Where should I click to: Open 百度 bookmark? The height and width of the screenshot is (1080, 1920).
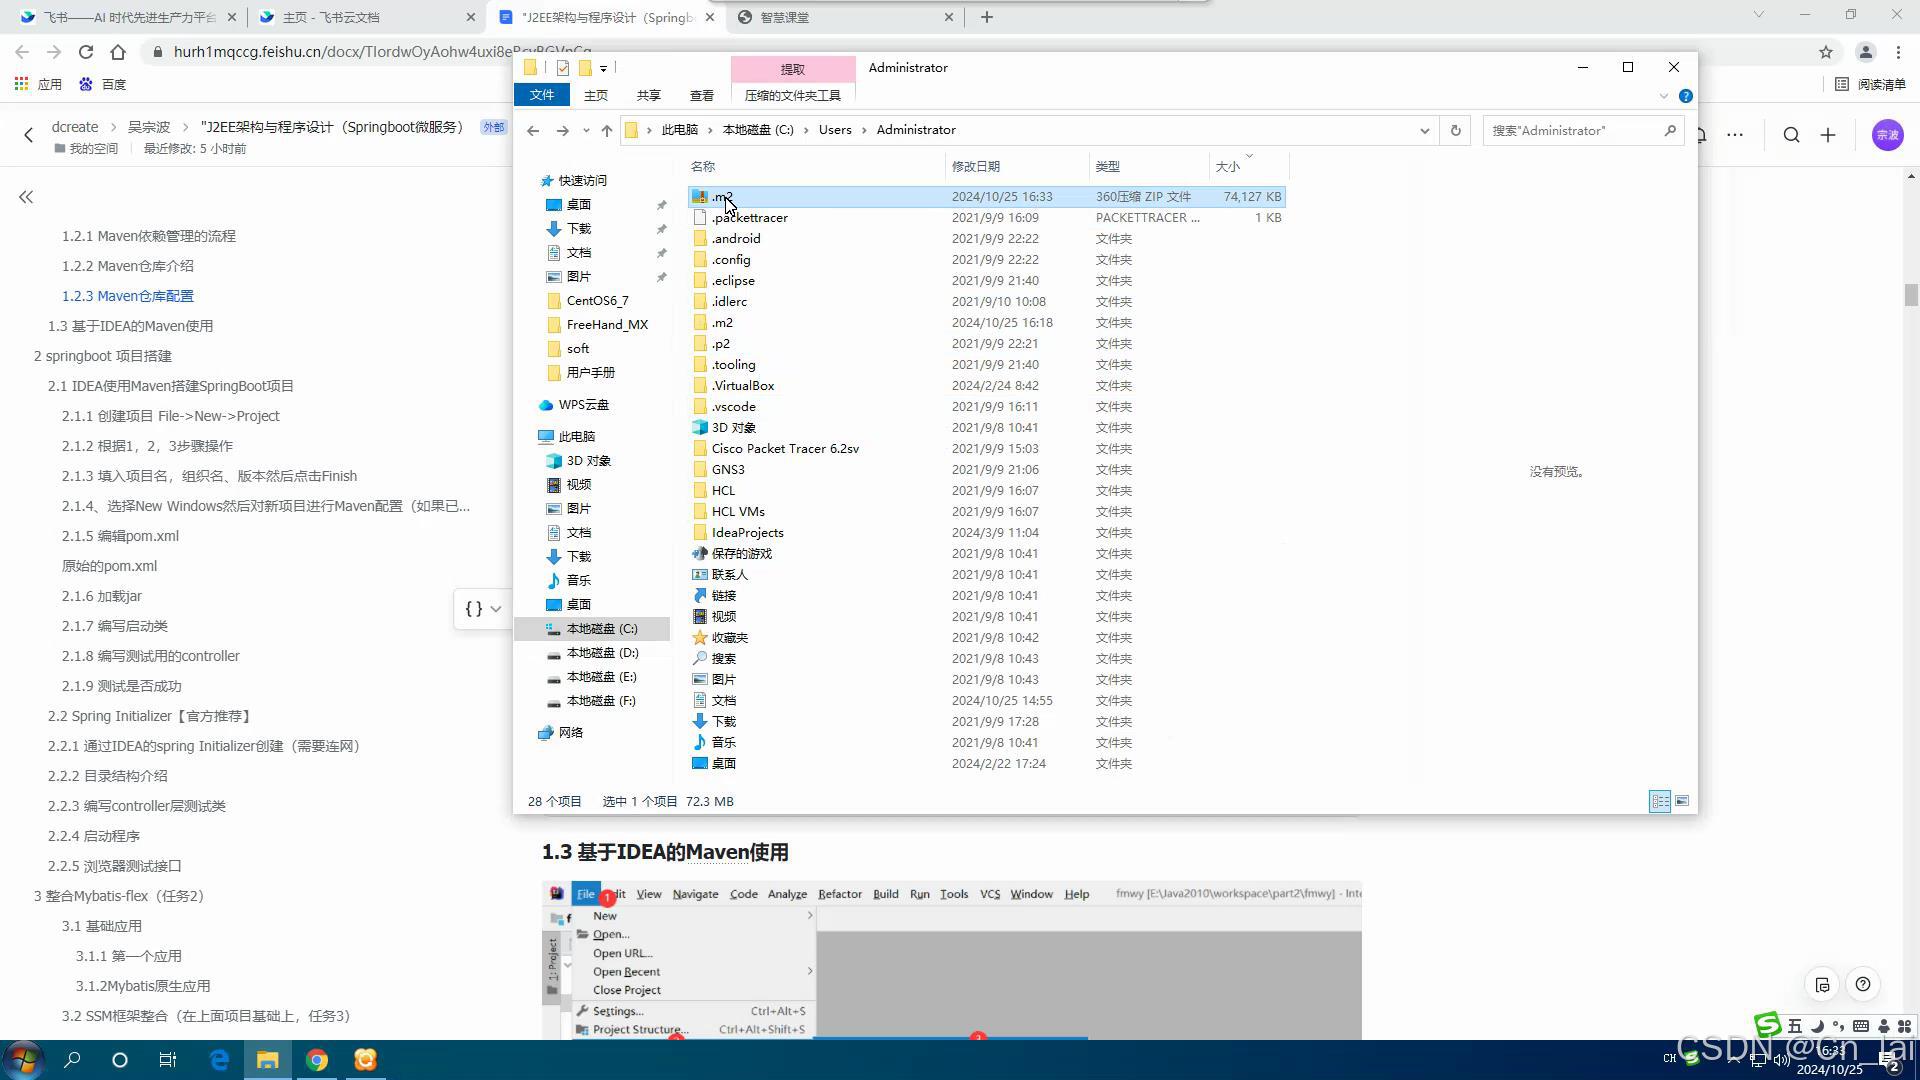(x=103, y=84)
